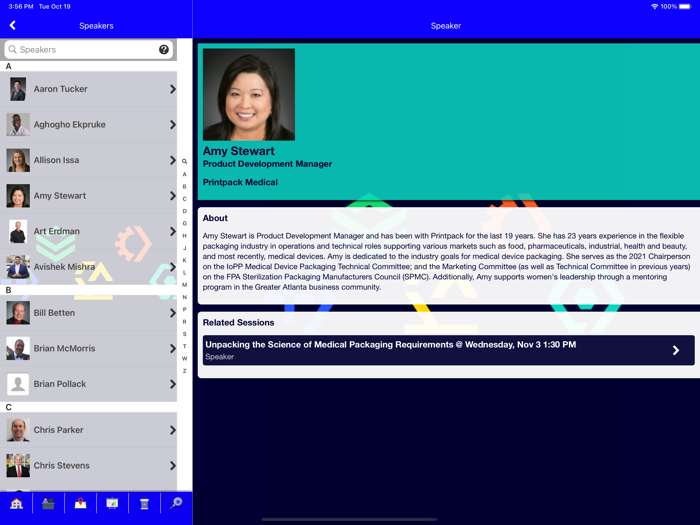Jump to letter P in index bar
The width and height of the screenshot is (700, 525).
184,309
